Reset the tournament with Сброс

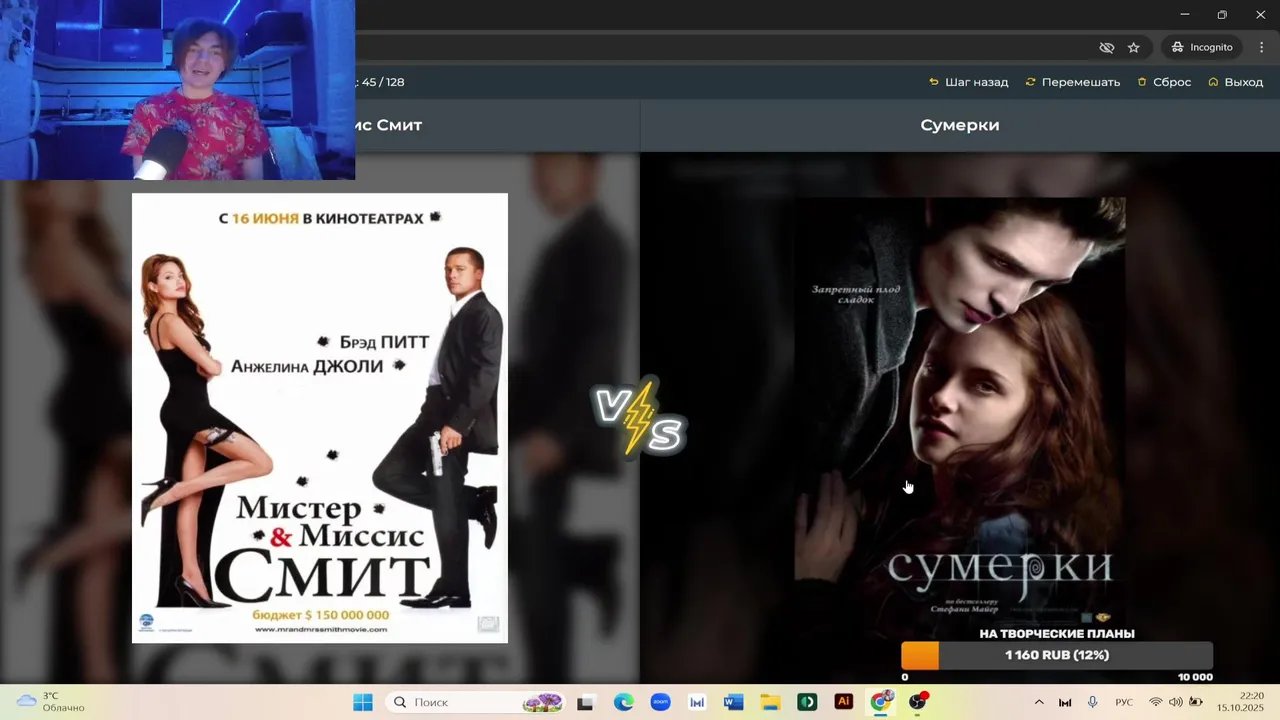coord(1164,82)
